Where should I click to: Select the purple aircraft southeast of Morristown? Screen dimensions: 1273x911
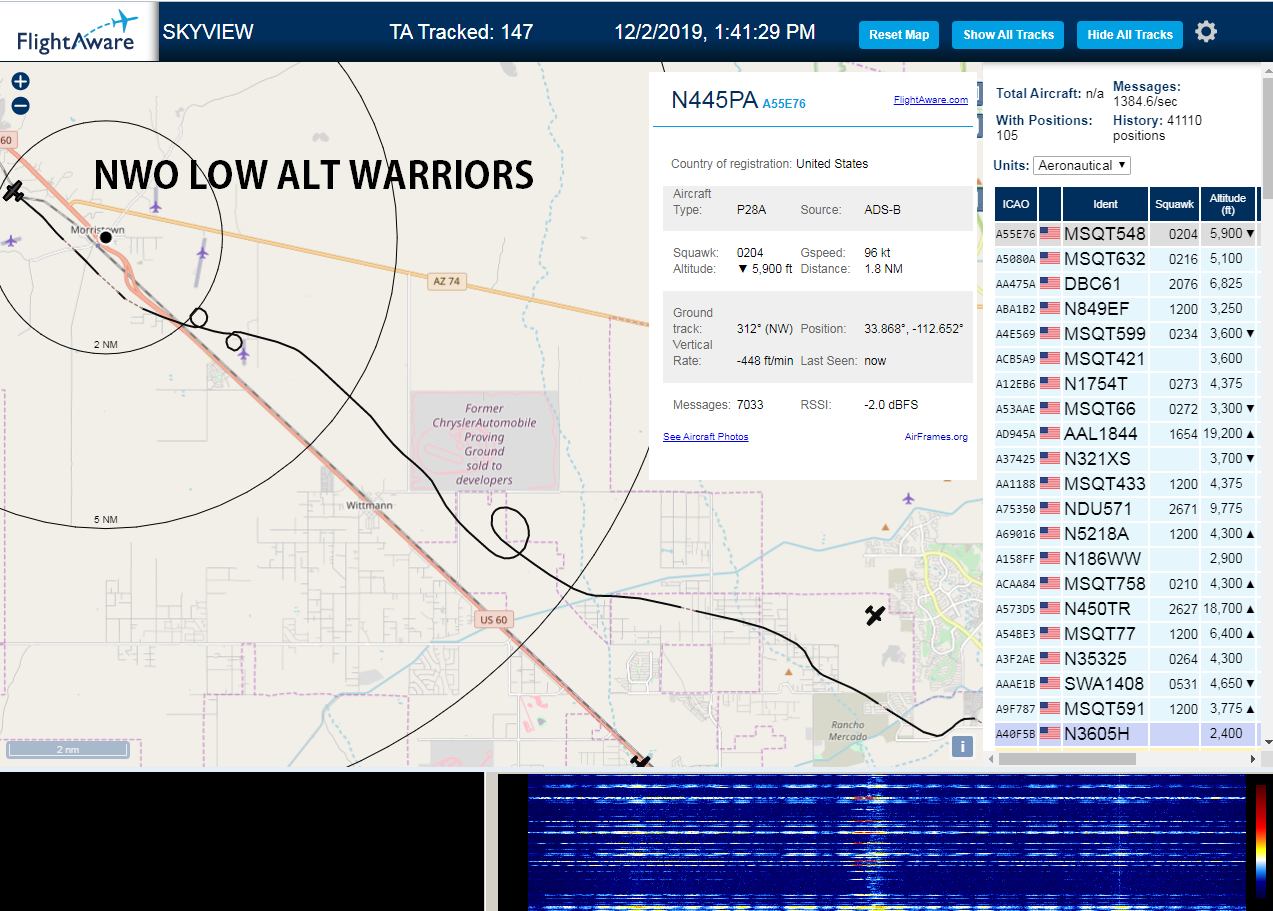[x=203, y=252]
